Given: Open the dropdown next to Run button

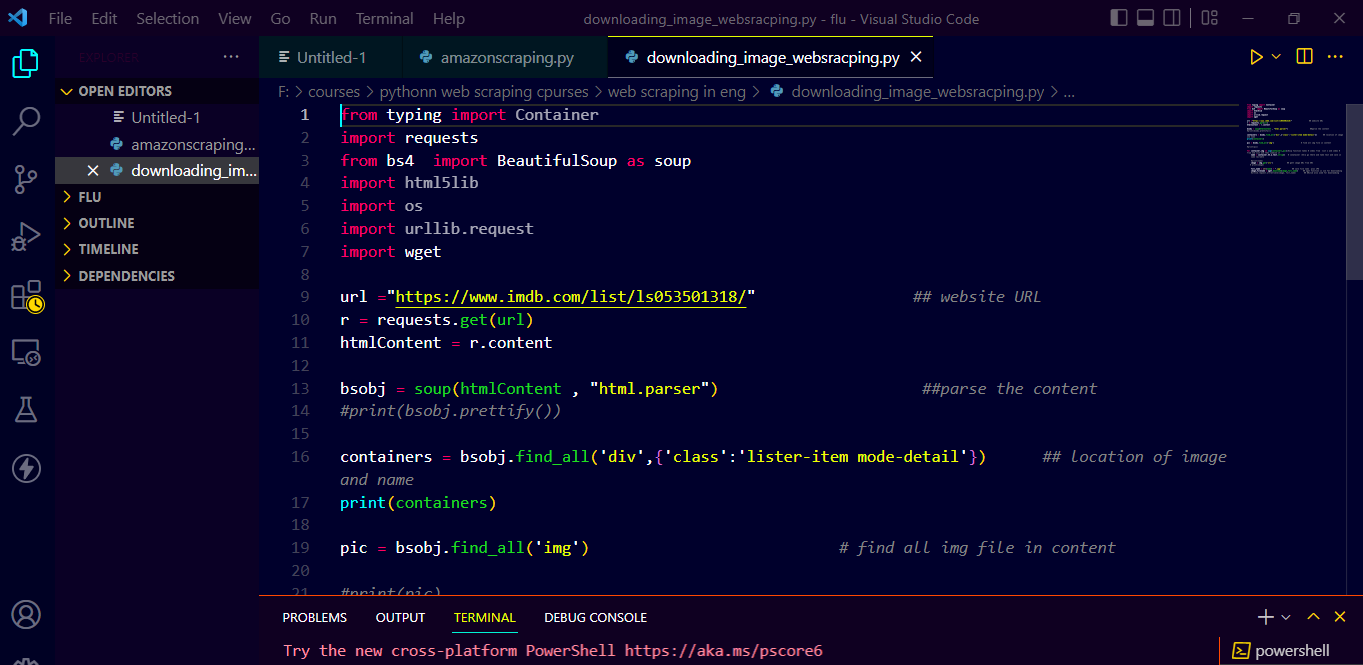Looking at the screenshot, I should tap(1276, 57).
